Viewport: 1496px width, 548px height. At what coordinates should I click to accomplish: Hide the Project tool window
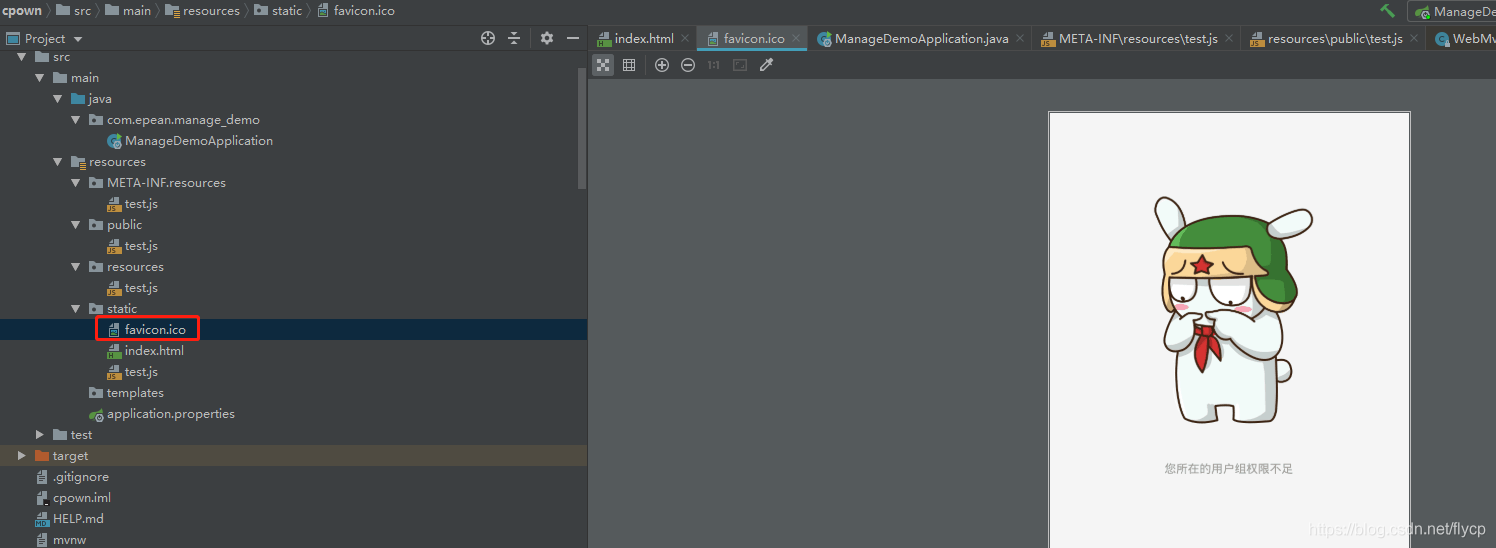573,38
